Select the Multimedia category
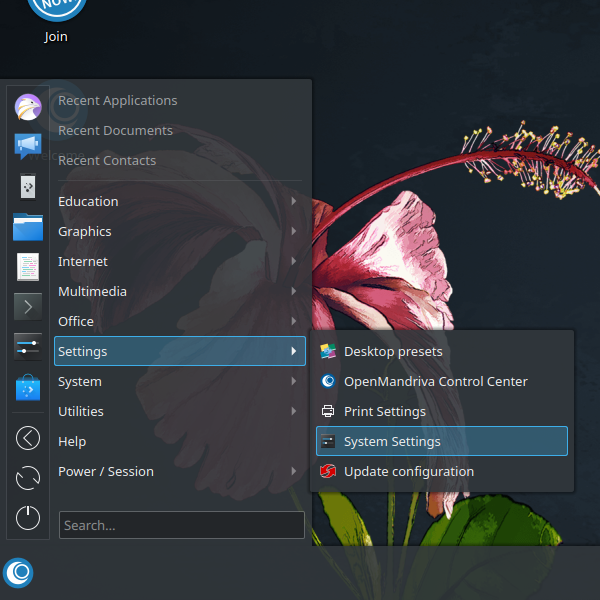The width and height of the screenshot is (600, 600). pos(180,291)
